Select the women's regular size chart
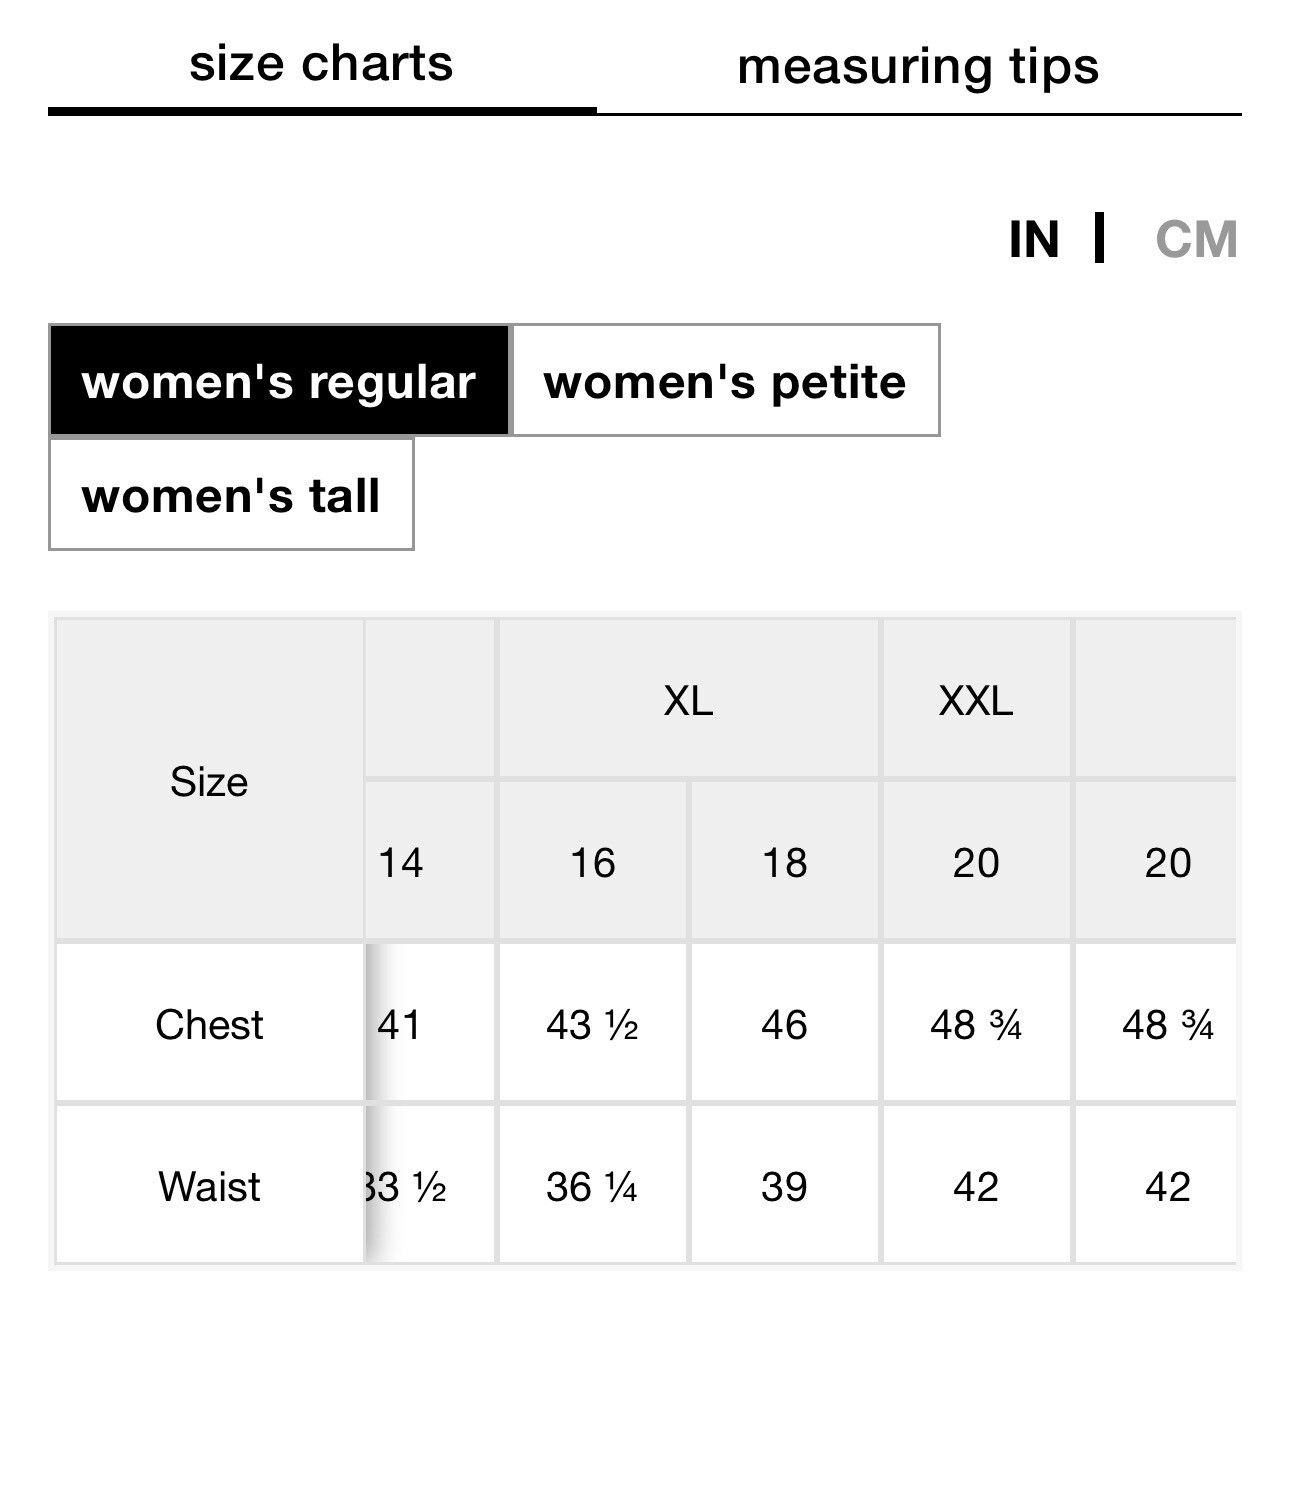The width and height of the screenshot is (1290, 1489). [279, 381]
